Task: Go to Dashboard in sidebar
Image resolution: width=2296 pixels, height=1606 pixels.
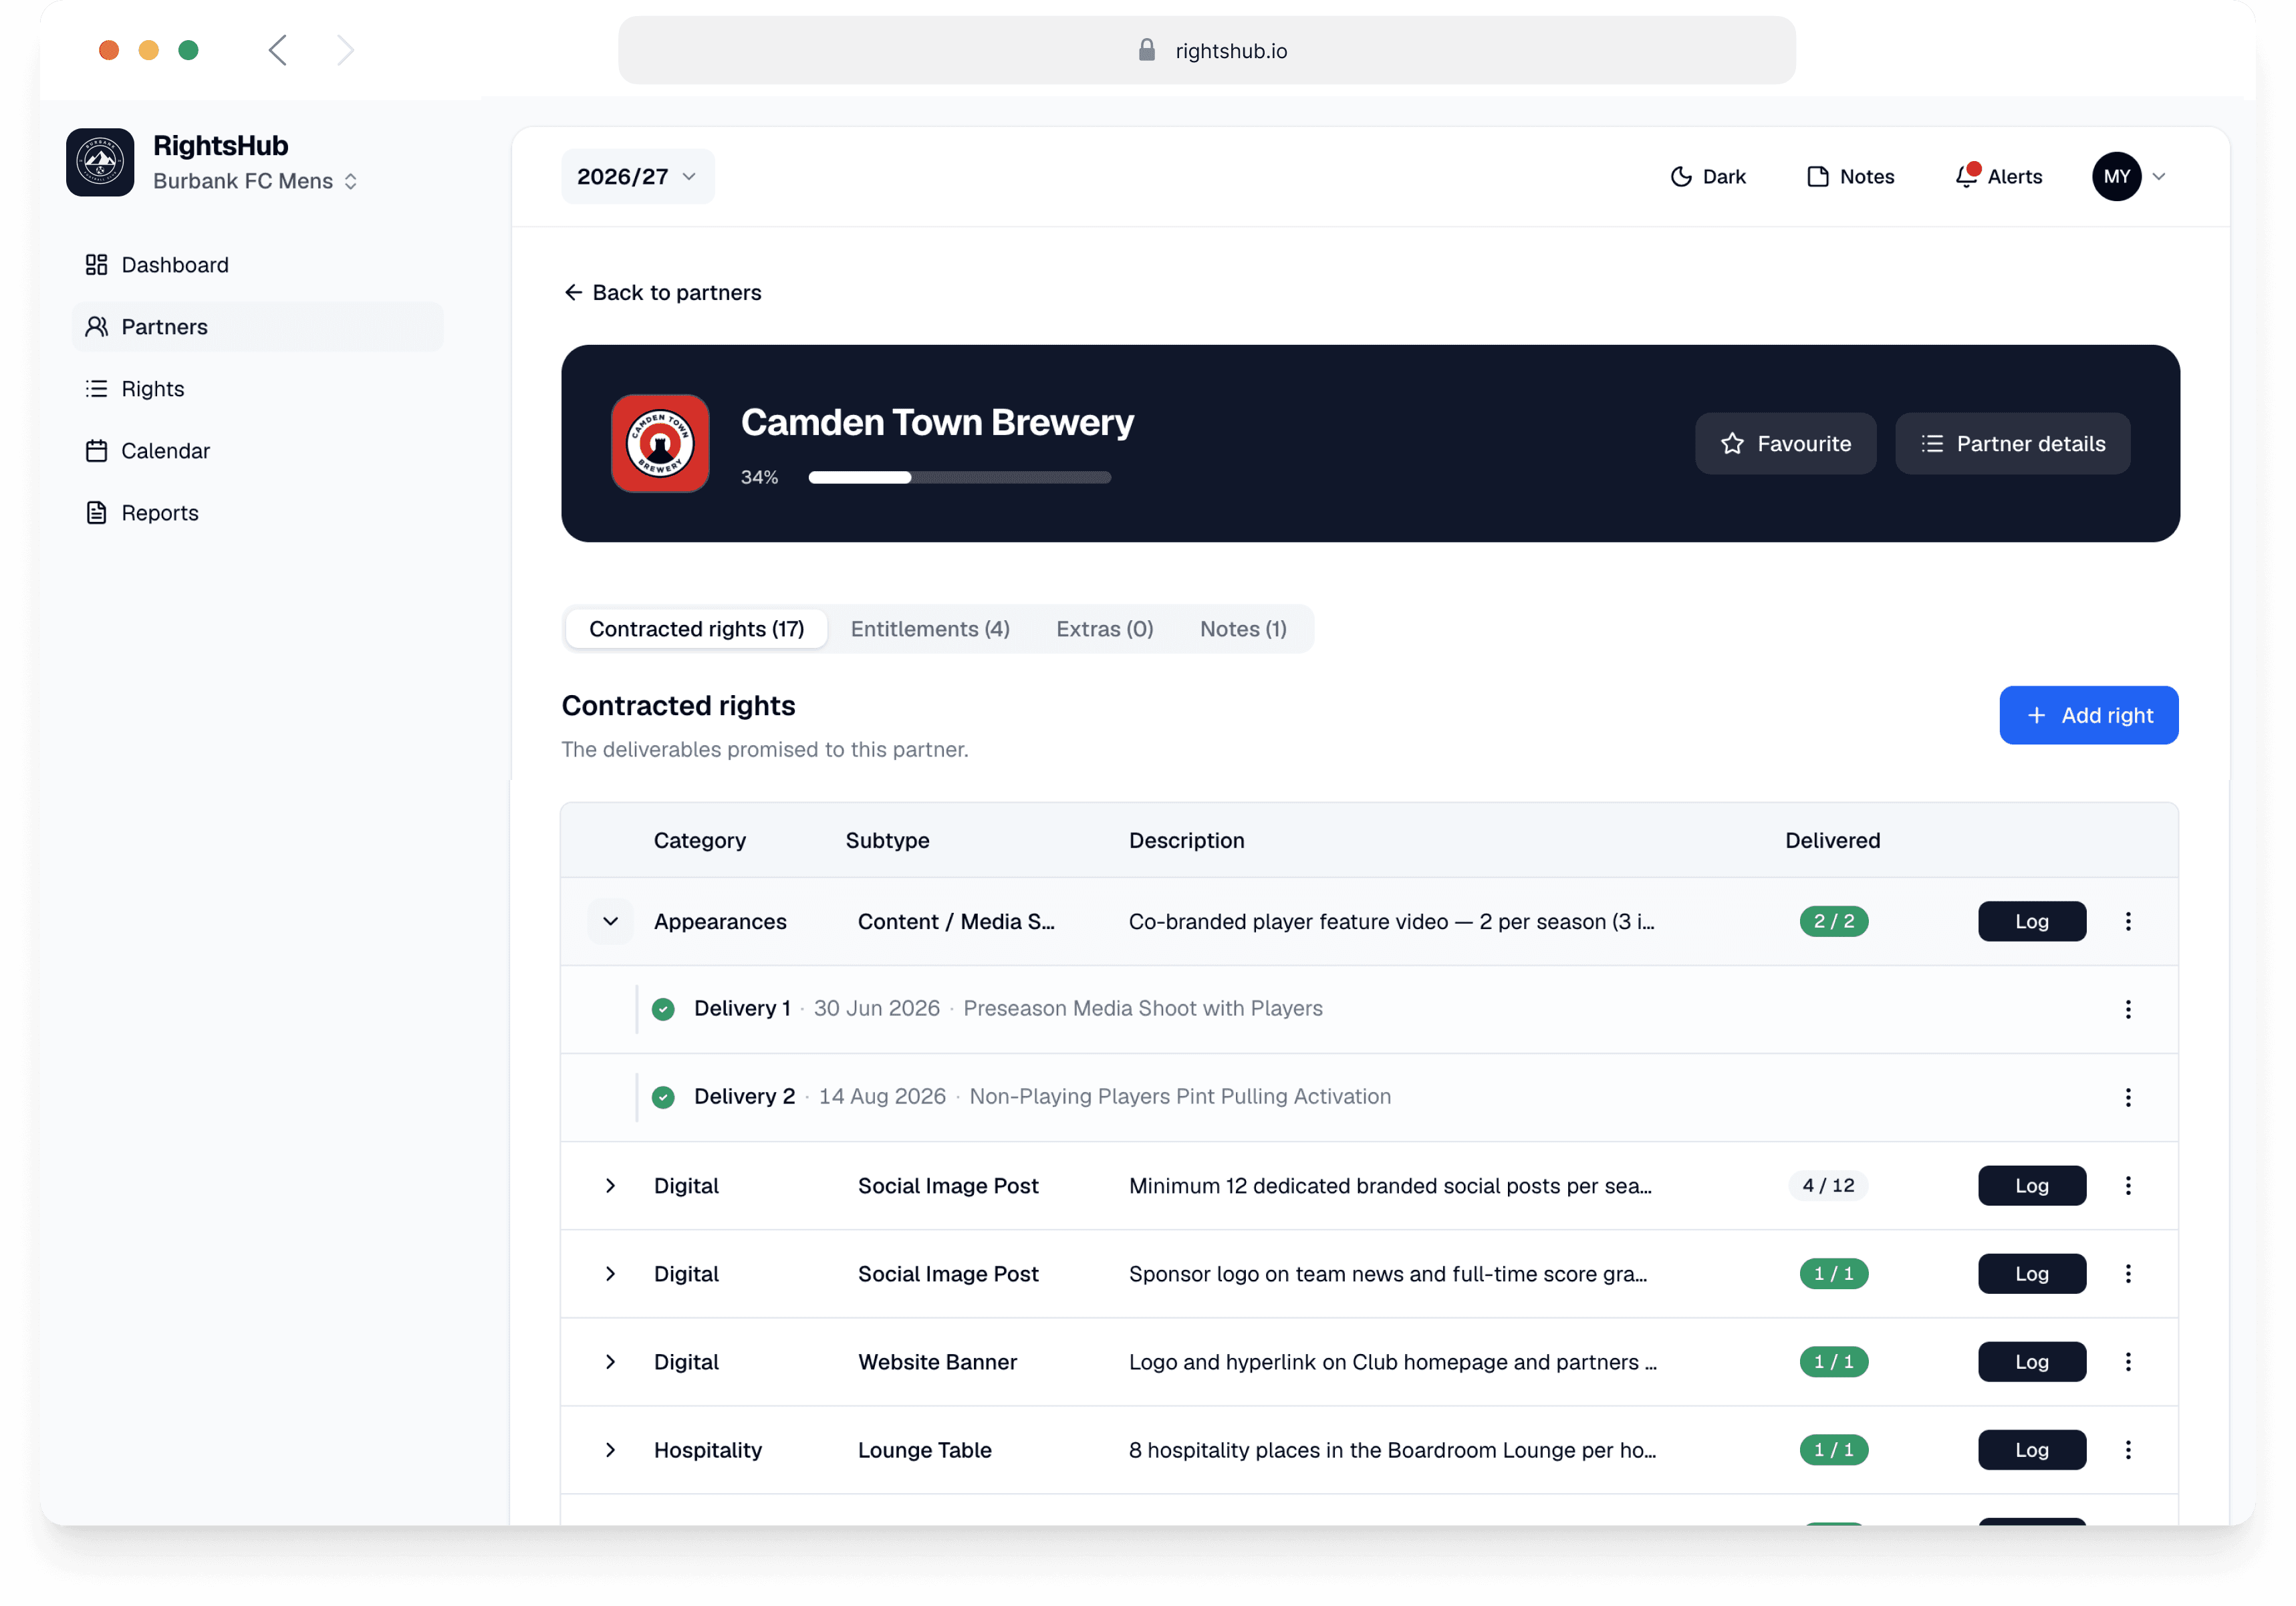Action: (x=258, y=265)
